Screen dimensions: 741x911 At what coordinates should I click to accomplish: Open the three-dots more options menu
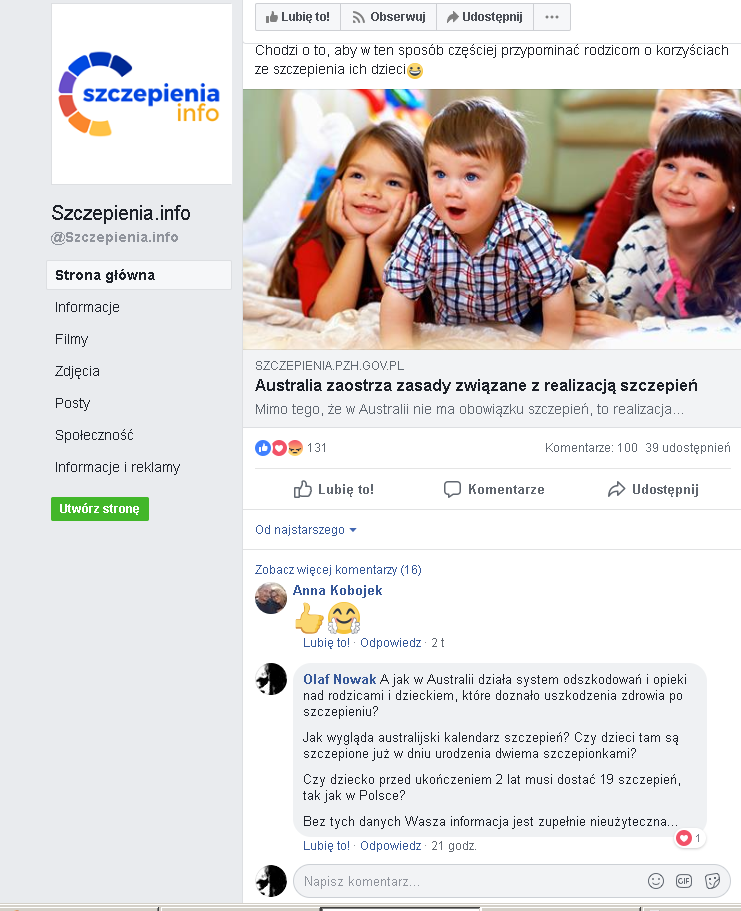(x=552, y=17)
